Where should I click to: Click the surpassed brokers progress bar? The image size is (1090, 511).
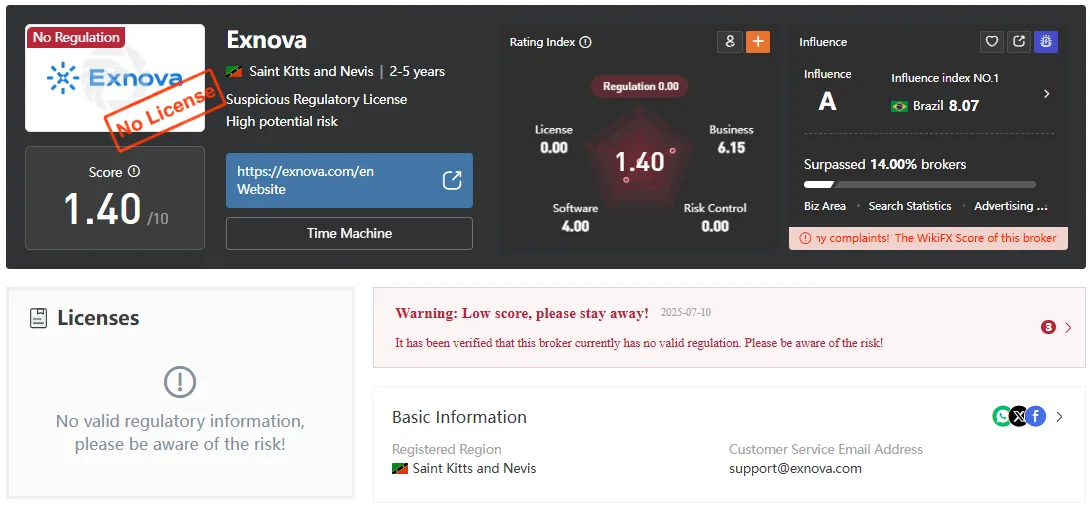(x=919, y=184)
